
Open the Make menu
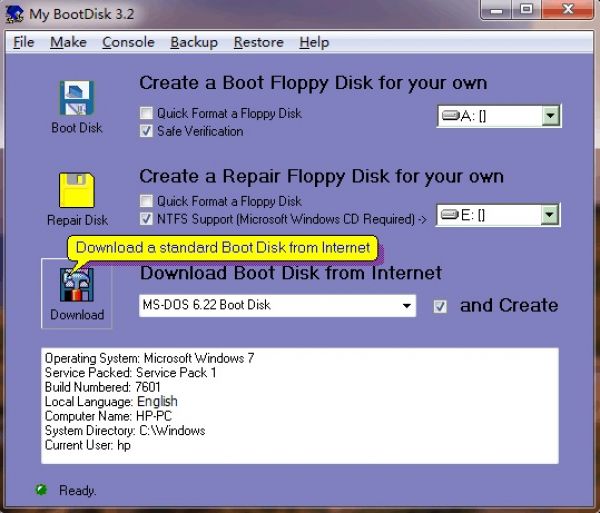[x=68, y=42]
